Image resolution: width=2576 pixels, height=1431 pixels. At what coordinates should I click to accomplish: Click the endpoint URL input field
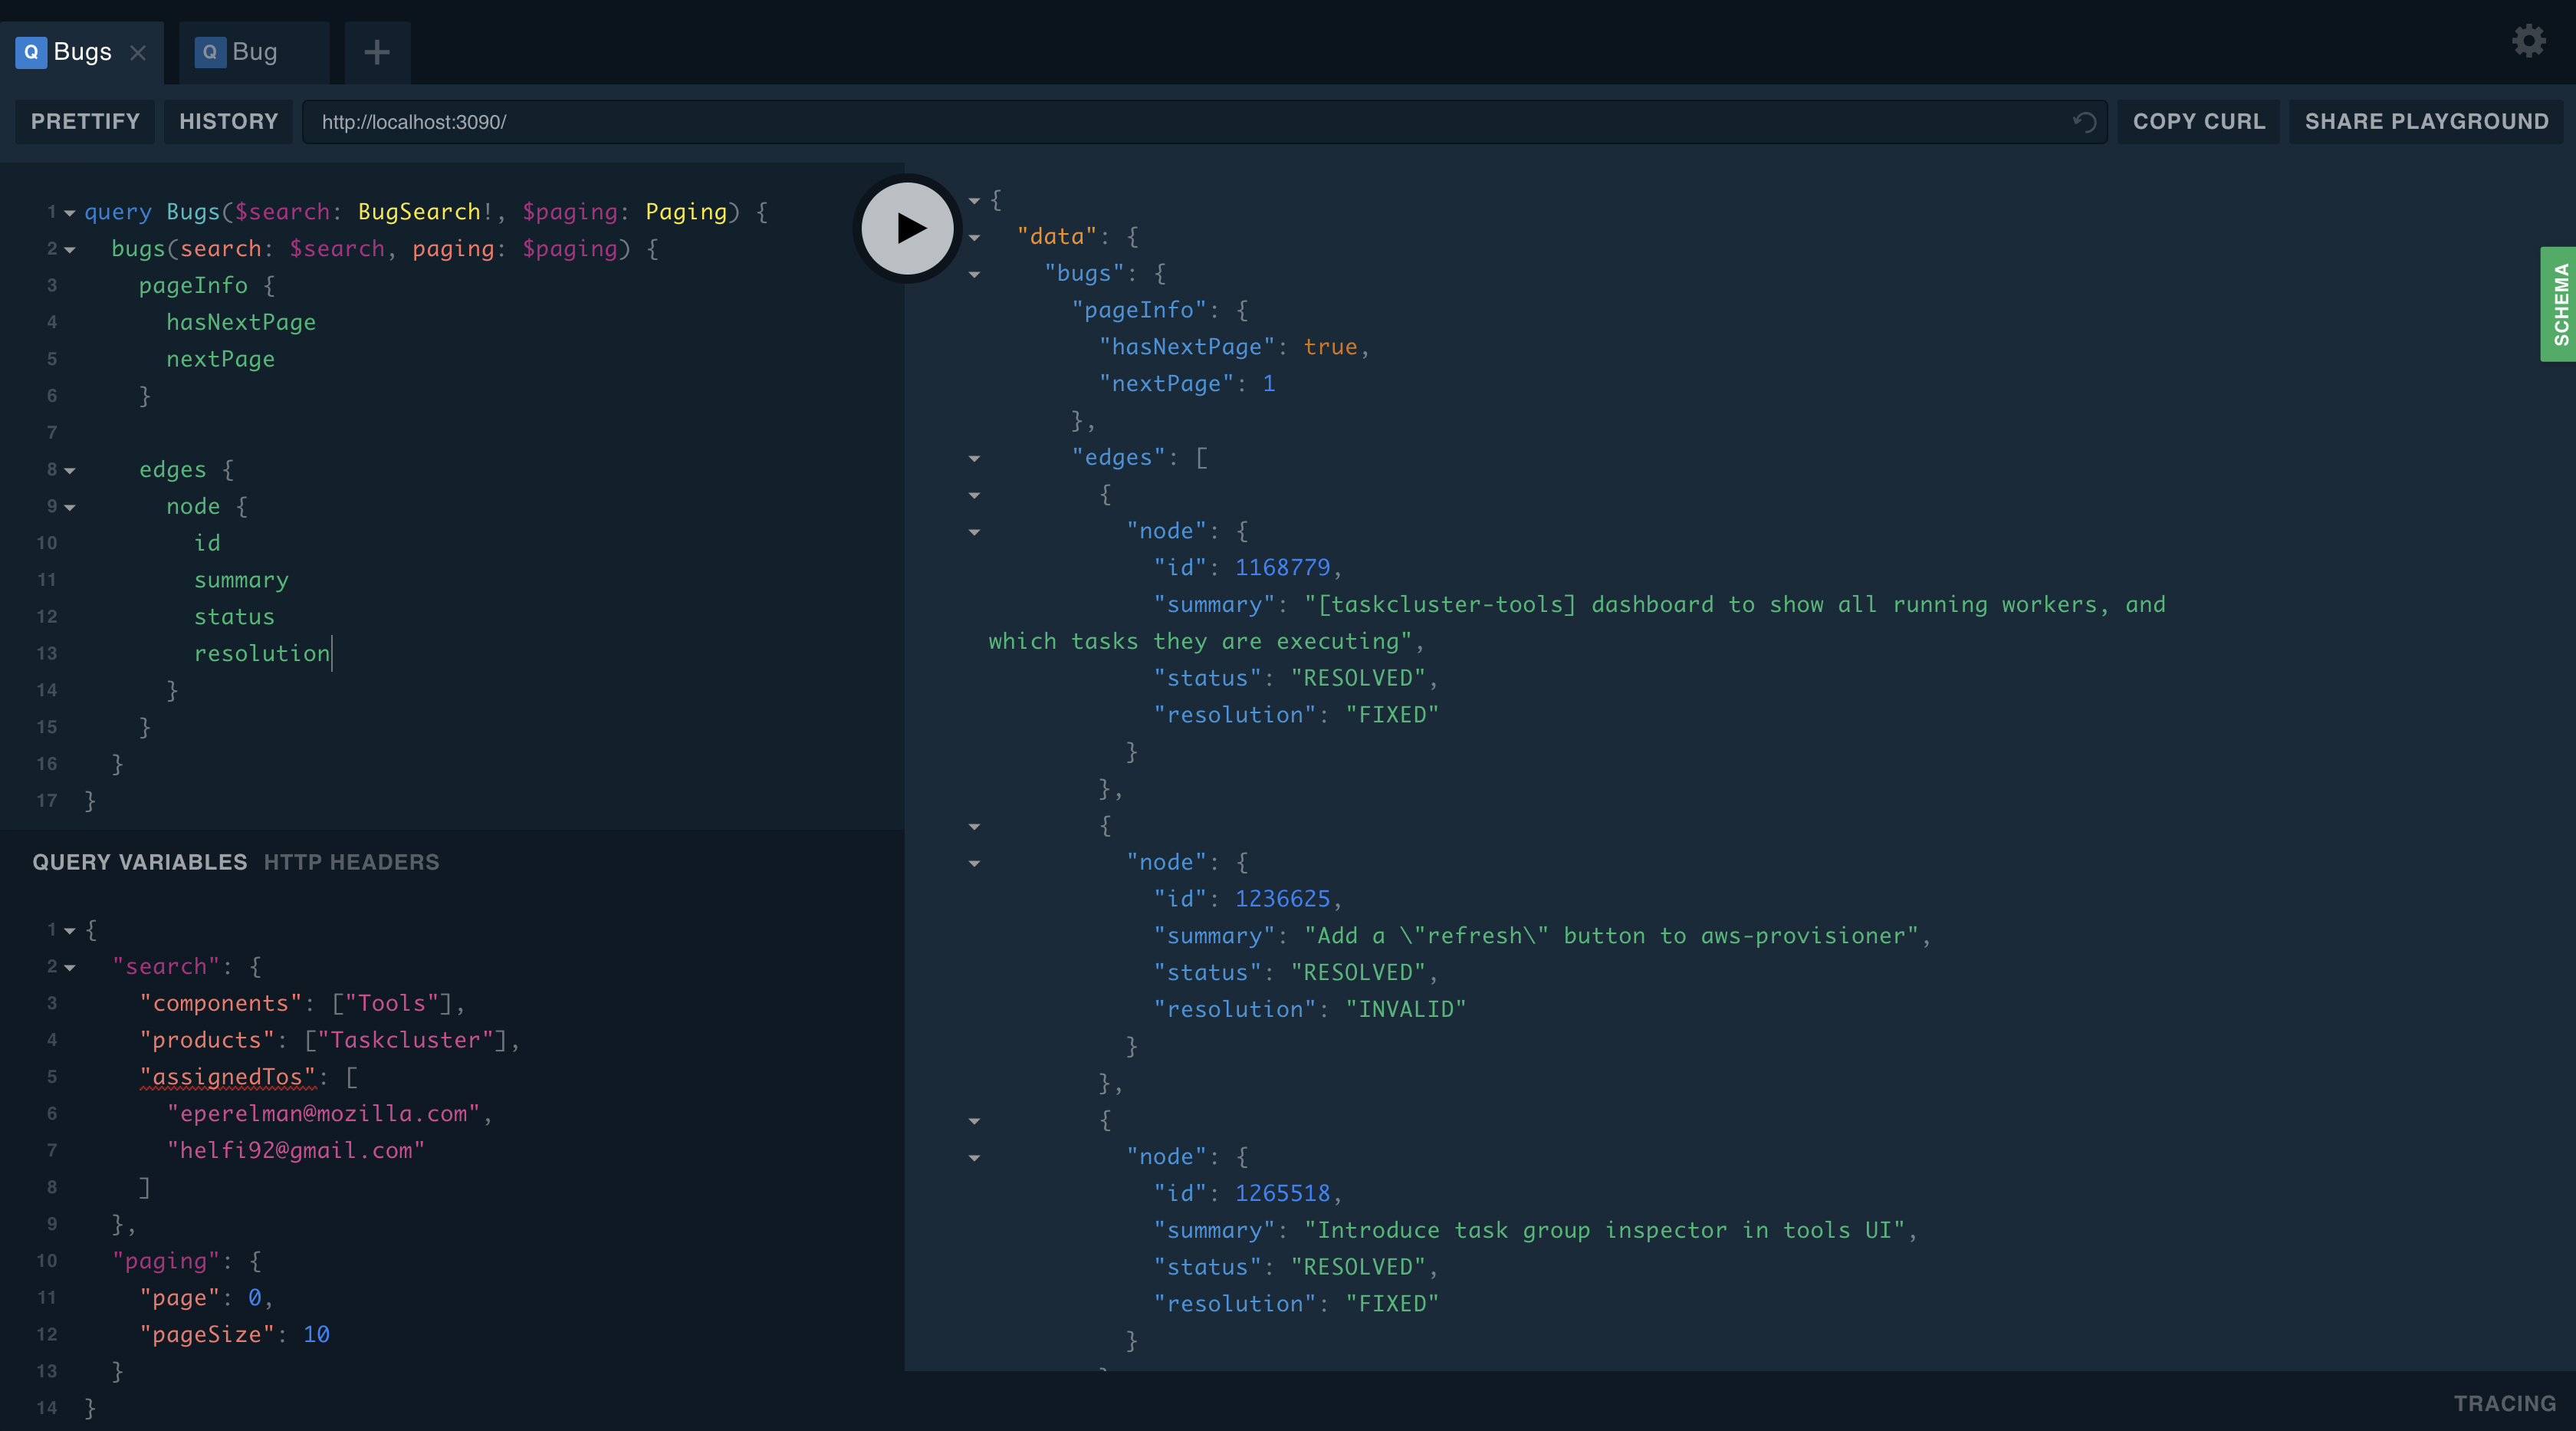click(x=1180, y=122)
